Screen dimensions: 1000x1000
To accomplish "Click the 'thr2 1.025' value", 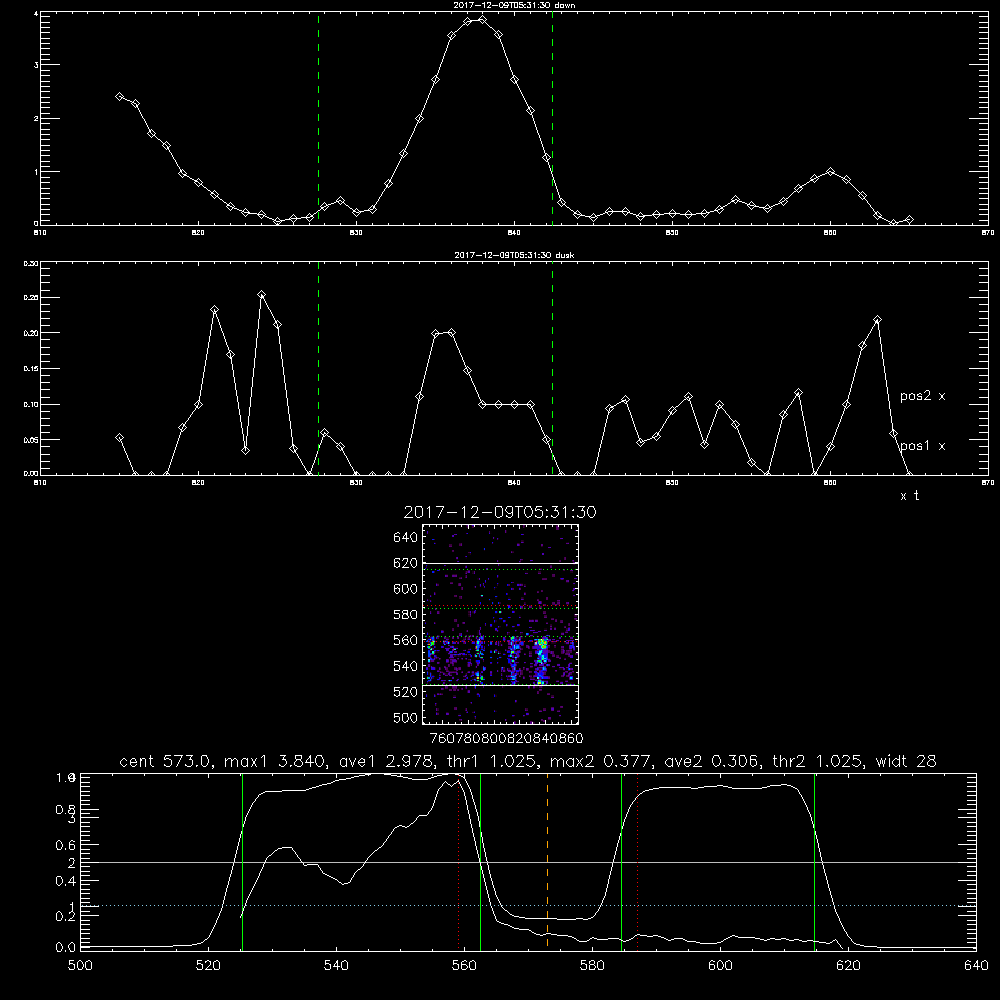I will (818, 761).
